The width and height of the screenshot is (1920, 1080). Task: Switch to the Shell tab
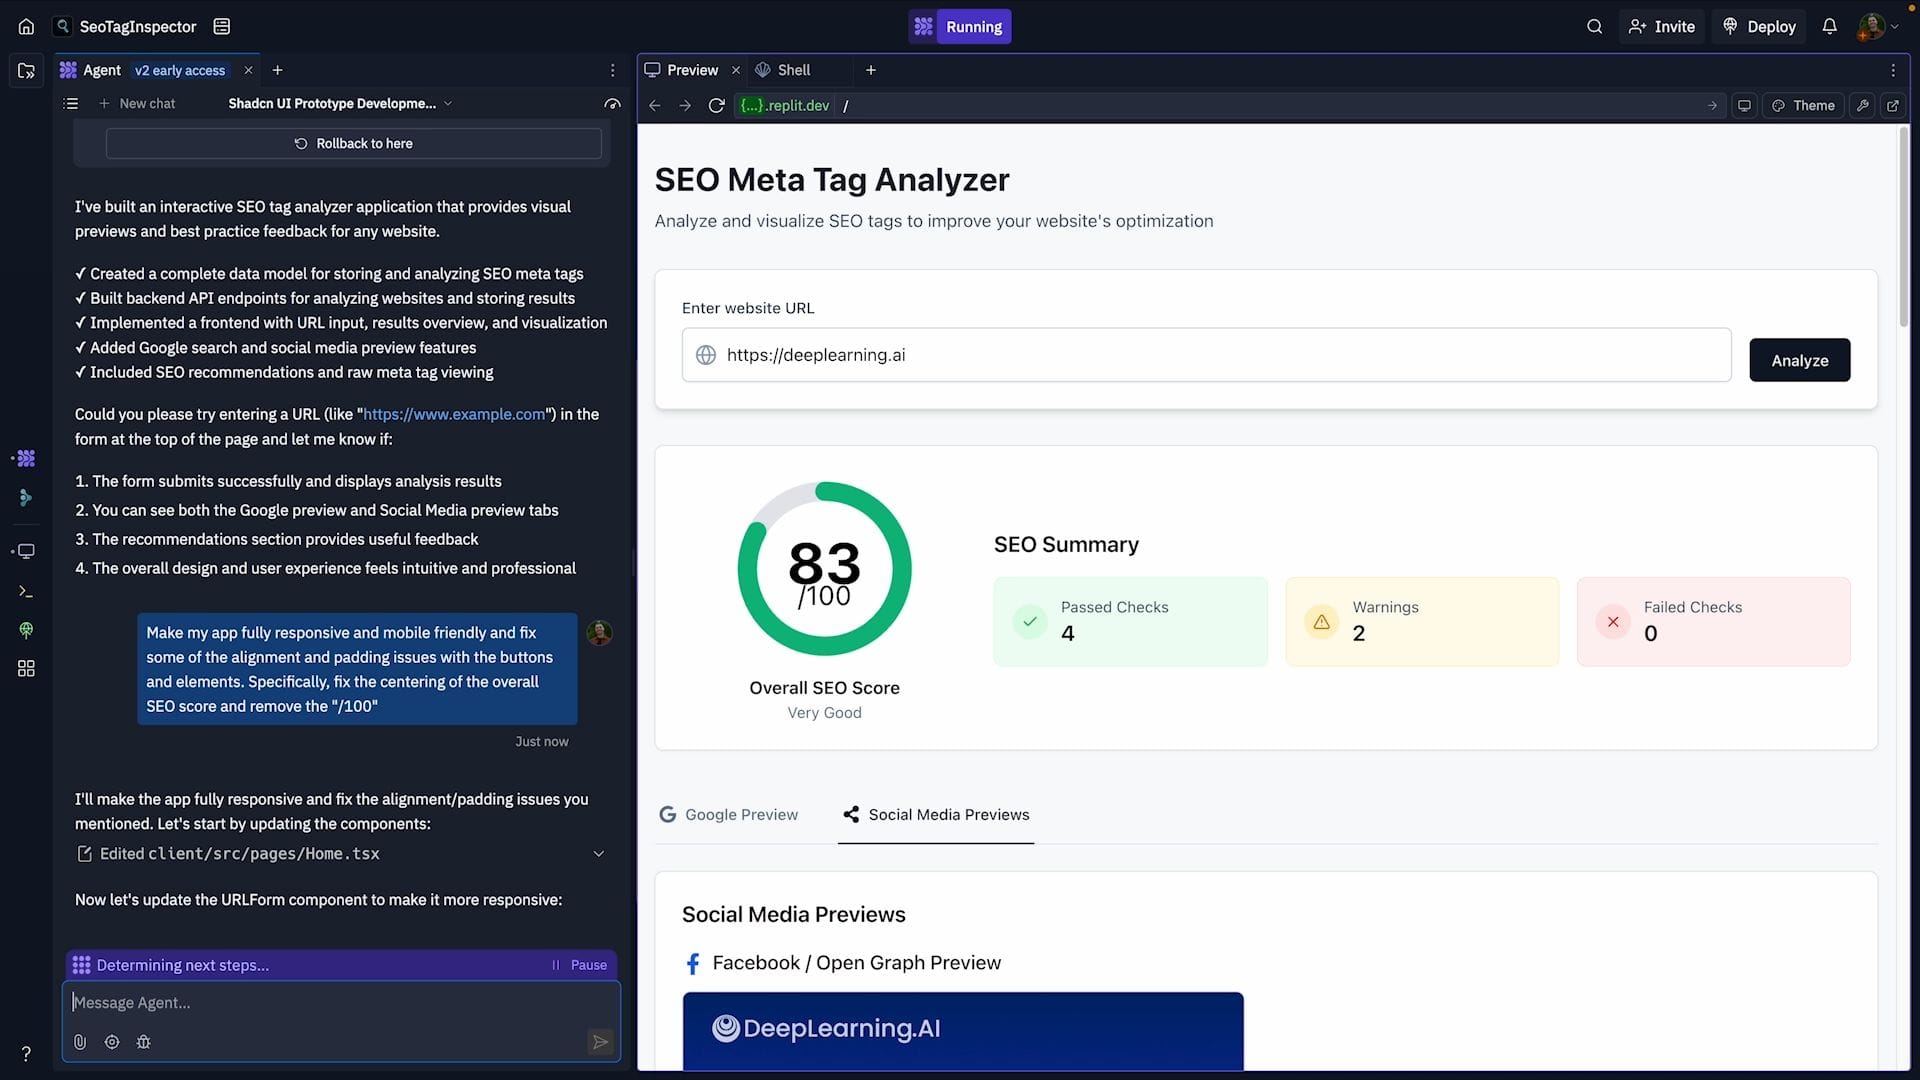tap(783, 70)
